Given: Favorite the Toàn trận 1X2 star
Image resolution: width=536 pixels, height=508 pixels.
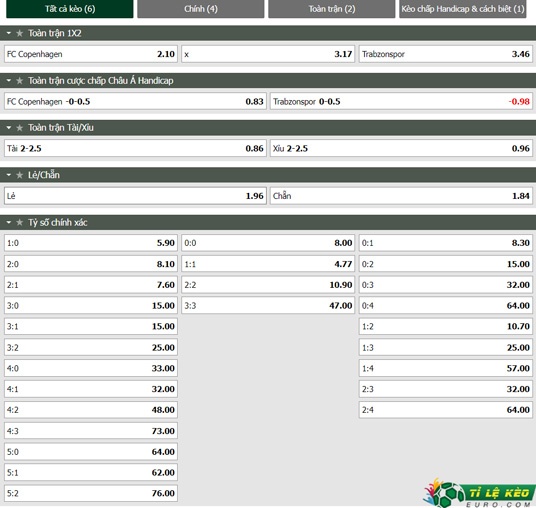Looking at the screenshot, I should [19, 34].
